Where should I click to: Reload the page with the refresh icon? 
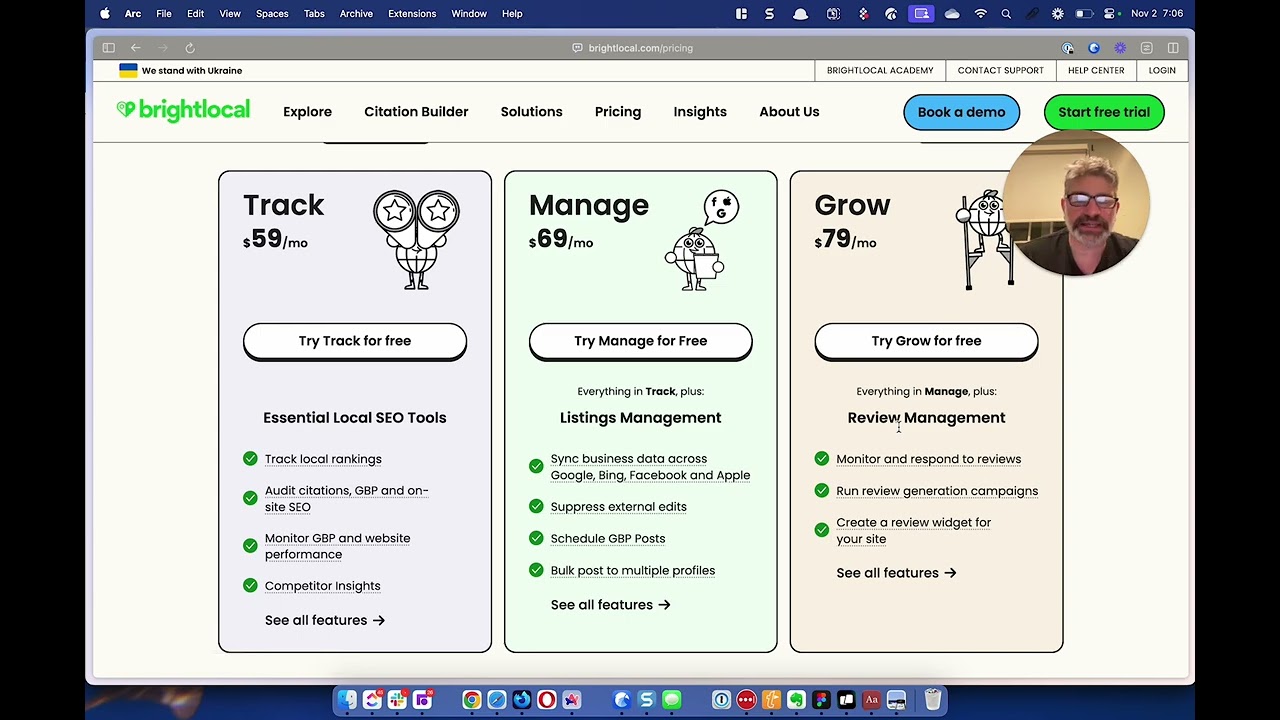190,48
